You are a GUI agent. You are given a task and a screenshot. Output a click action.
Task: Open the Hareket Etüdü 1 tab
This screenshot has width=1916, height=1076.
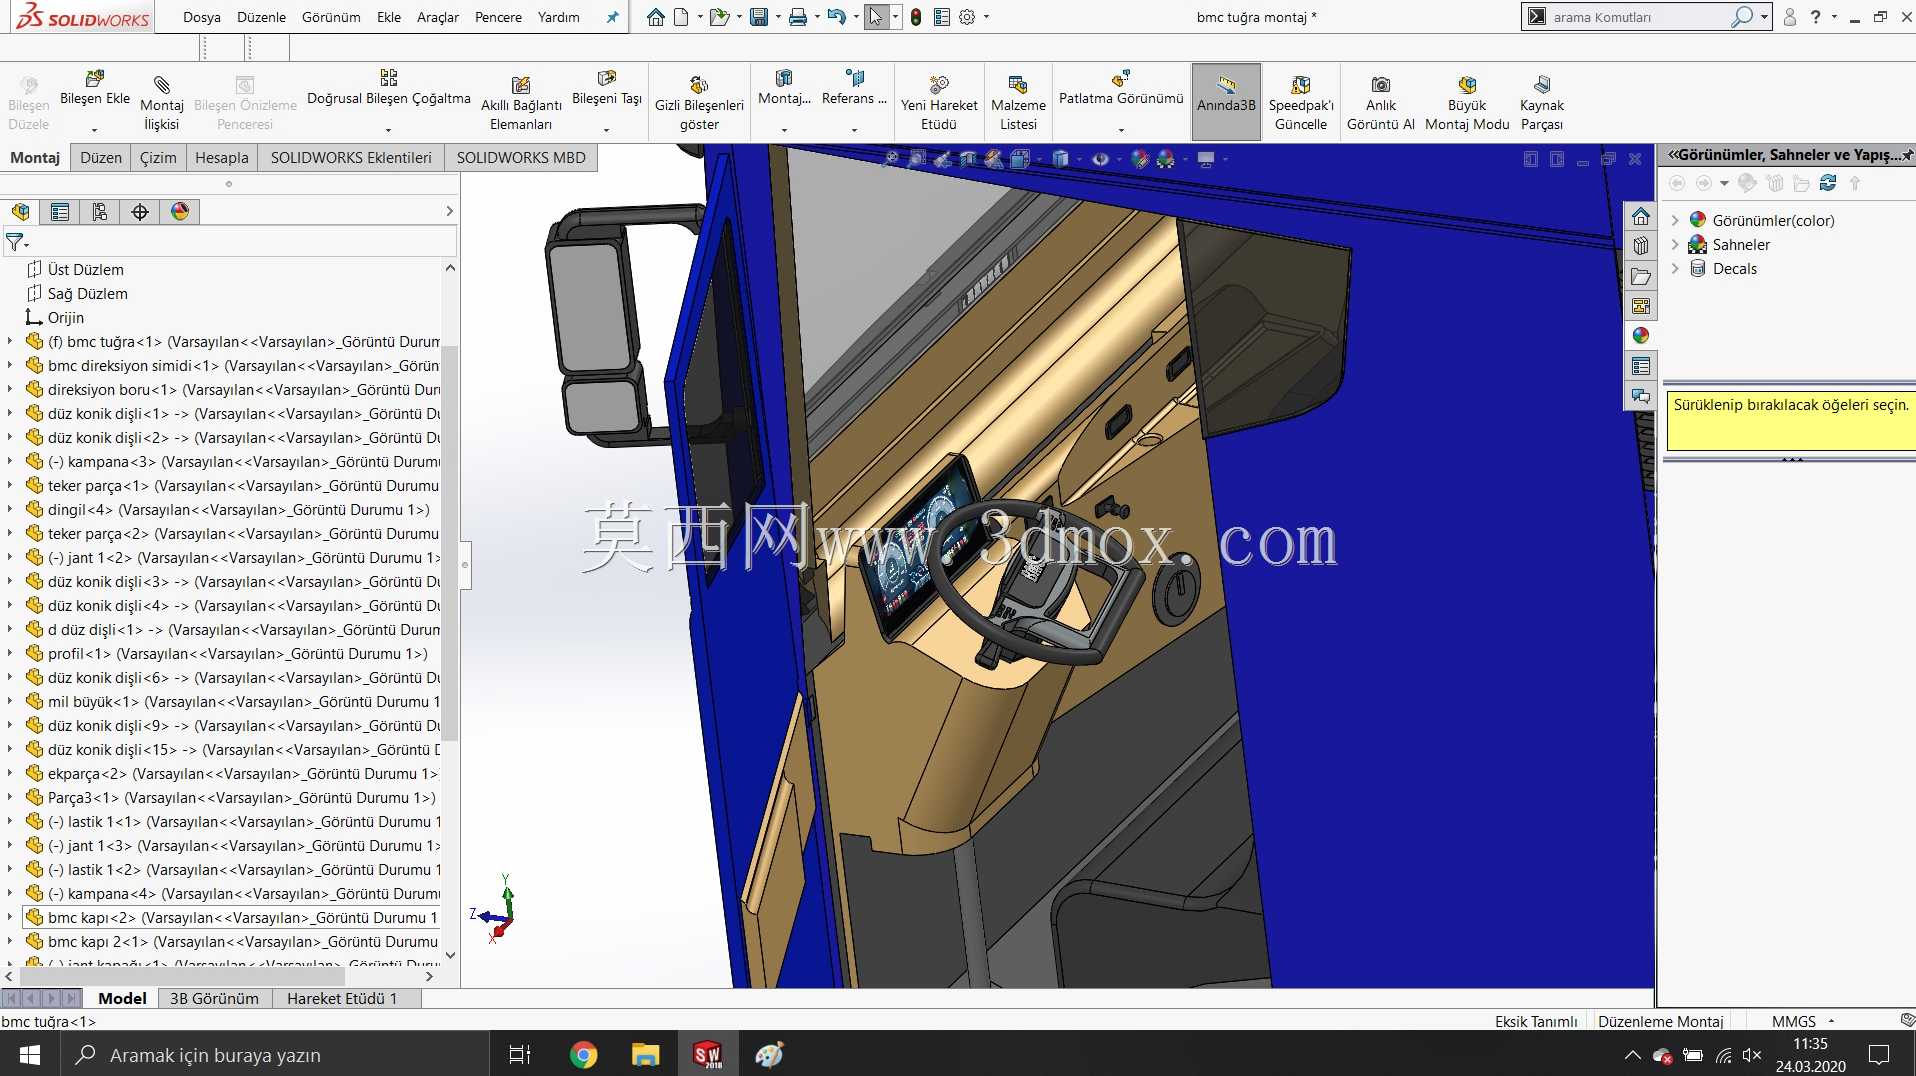point(342,998)
